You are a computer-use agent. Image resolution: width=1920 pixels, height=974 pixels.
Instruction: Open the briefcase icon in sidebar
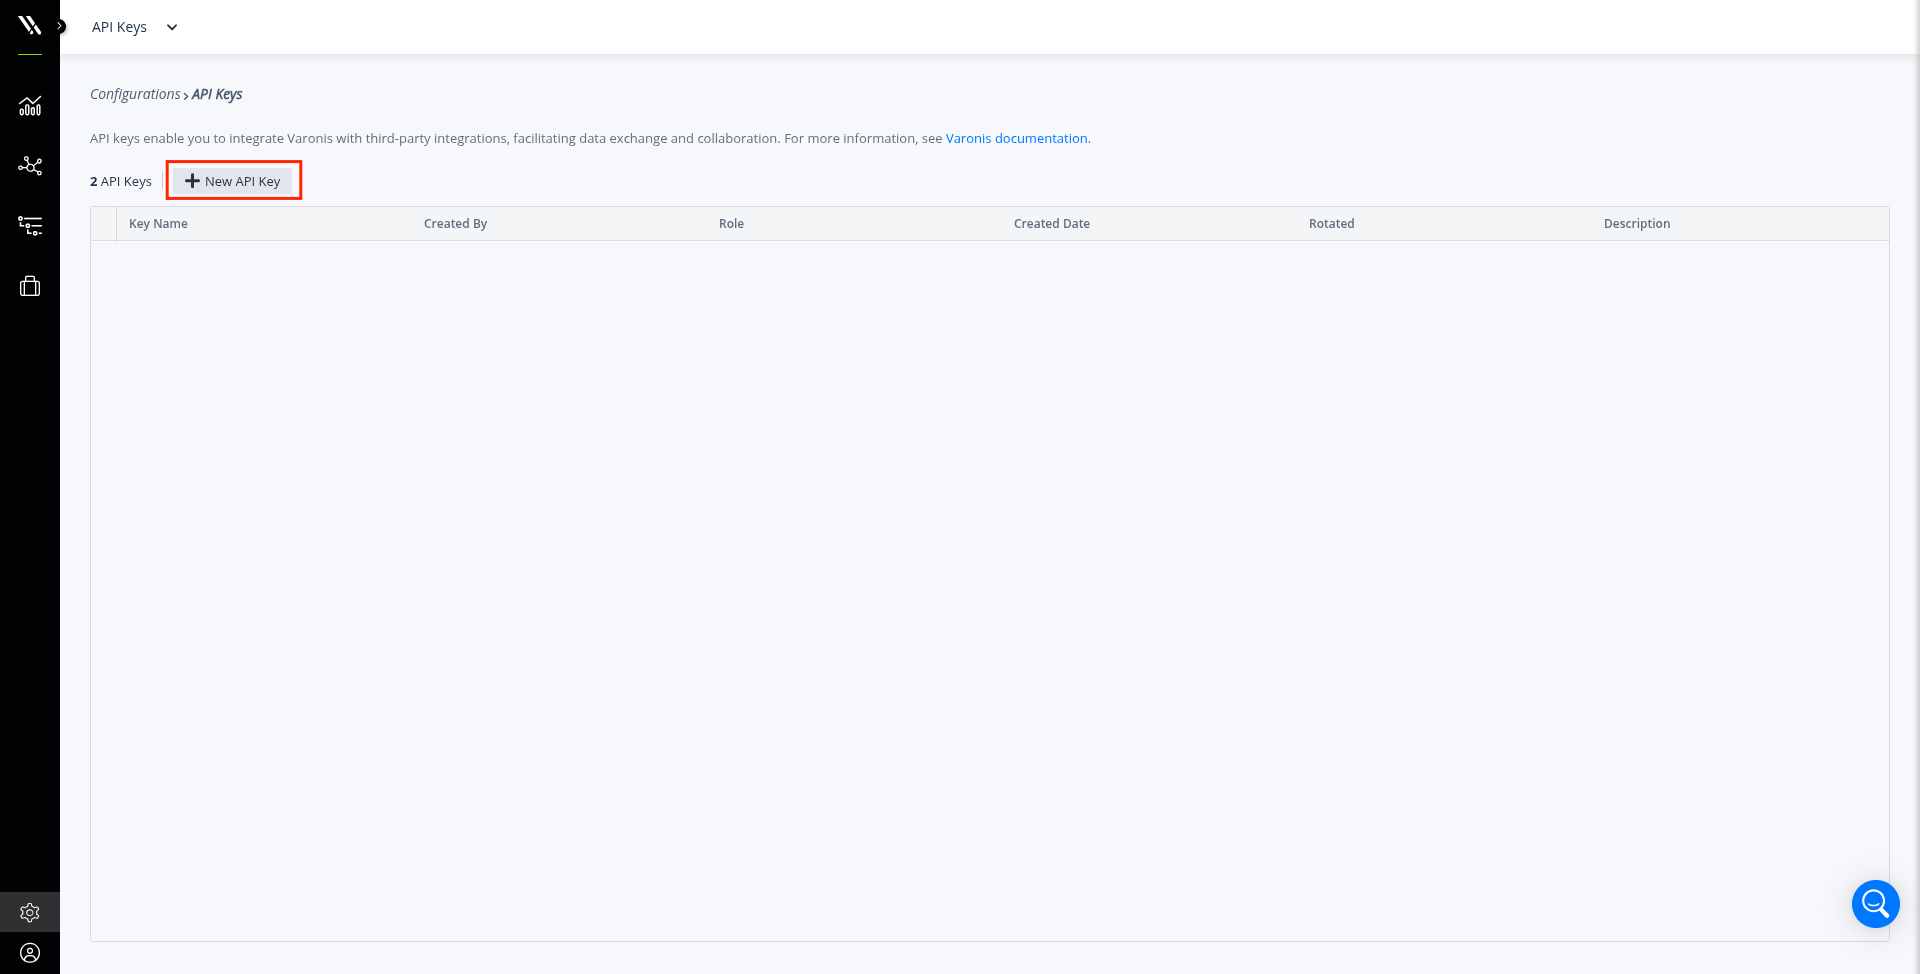30,287
